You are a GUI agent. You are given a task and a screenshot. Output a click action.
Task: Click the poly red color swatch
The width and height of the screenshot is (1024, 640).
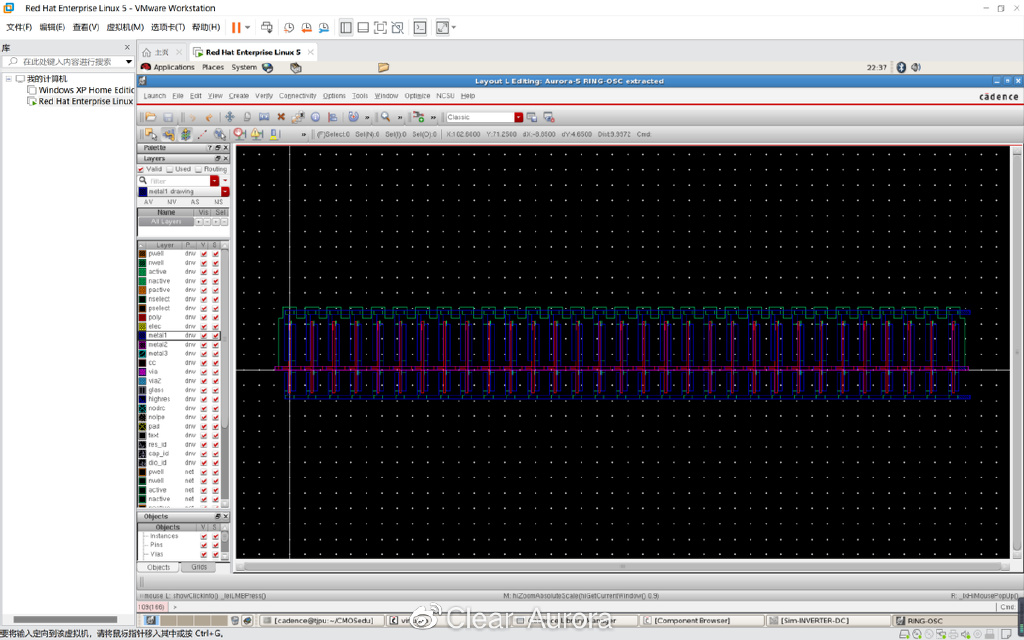pyautogui.click(x=142, y=317)
